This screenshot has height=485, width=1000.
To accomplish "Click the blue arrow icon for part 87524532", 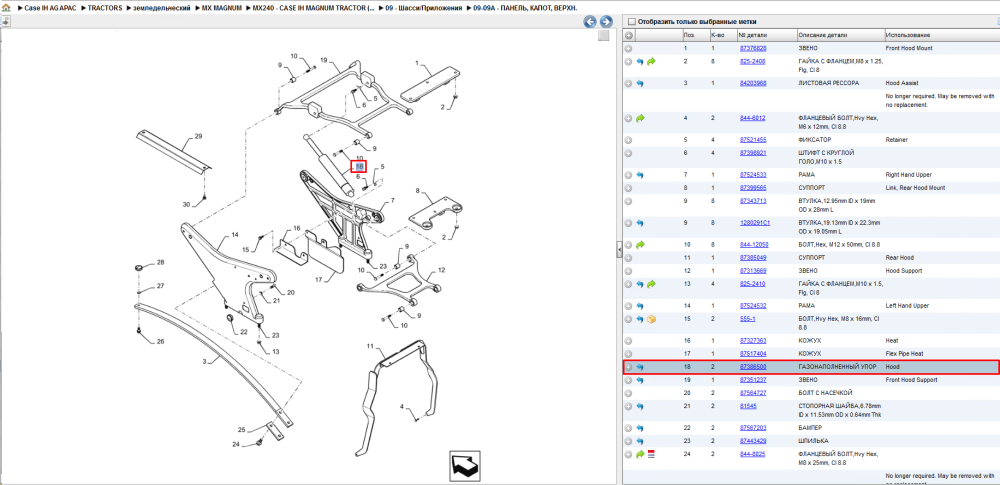I will pyautogui.click(x=640, y=306).
